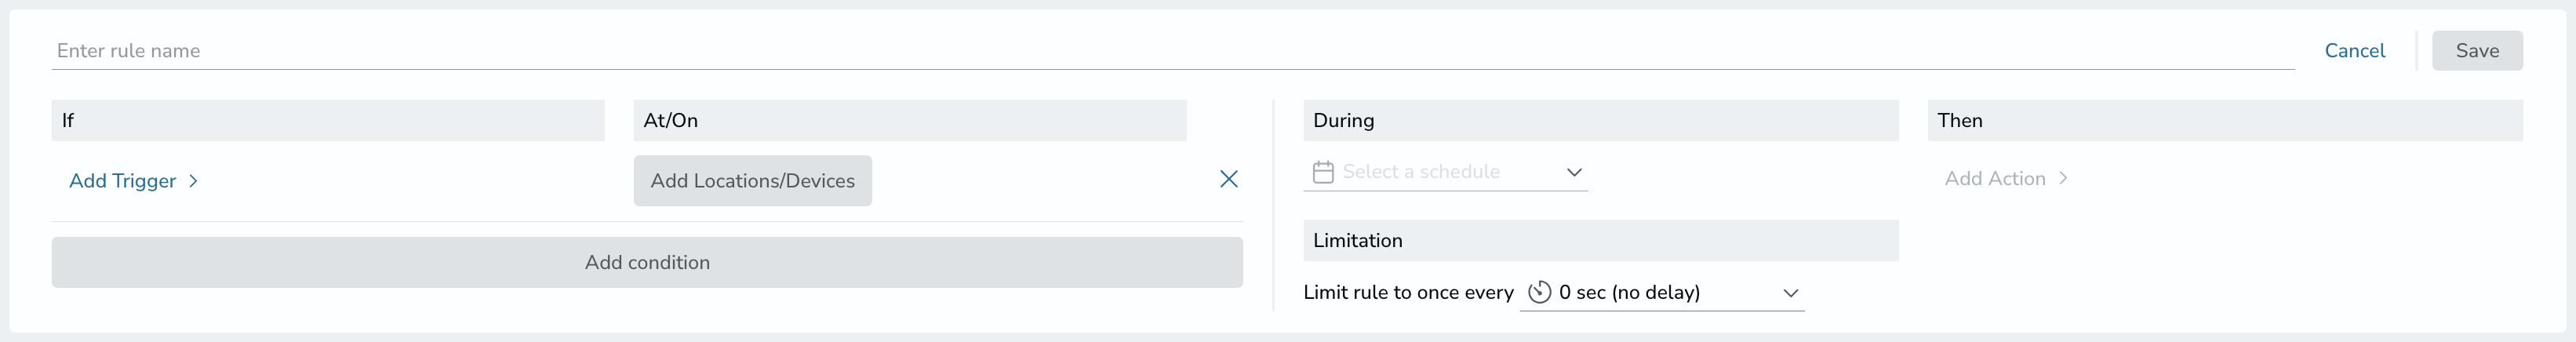Select the 0 sec (no delay) limit field
2576x342 pixels.
pos(1662,292)
